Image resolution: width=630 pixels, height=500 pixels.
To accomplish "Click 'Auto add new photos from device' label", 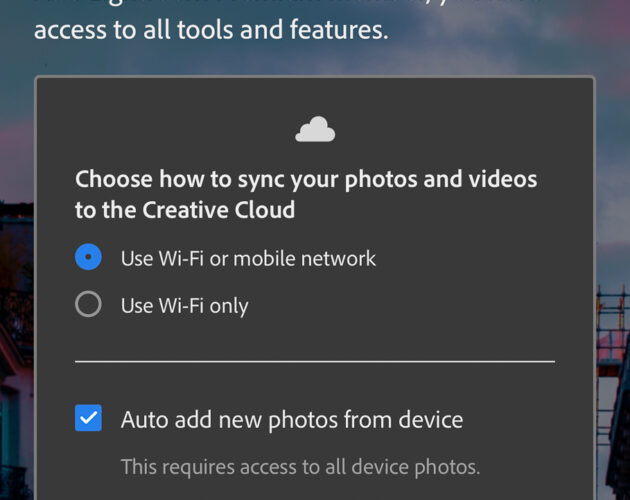I will pyautogui.click(x=292, y=420).
